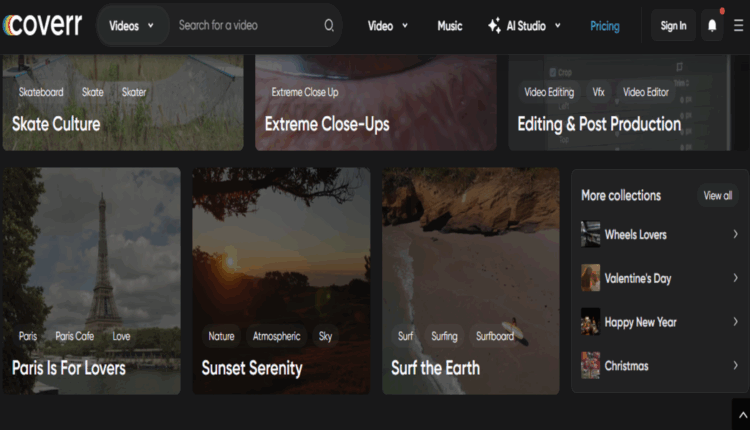Click the AI Studio sparkle icon
Viewport: 750px width, 430px height.
494,26
